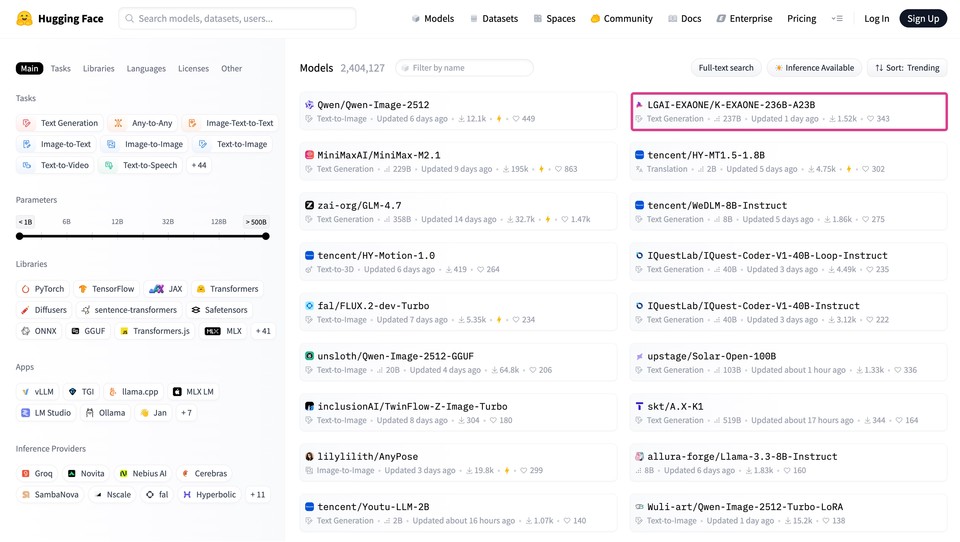
Task: Filter by Text-to-Video task
Action: 56,165
